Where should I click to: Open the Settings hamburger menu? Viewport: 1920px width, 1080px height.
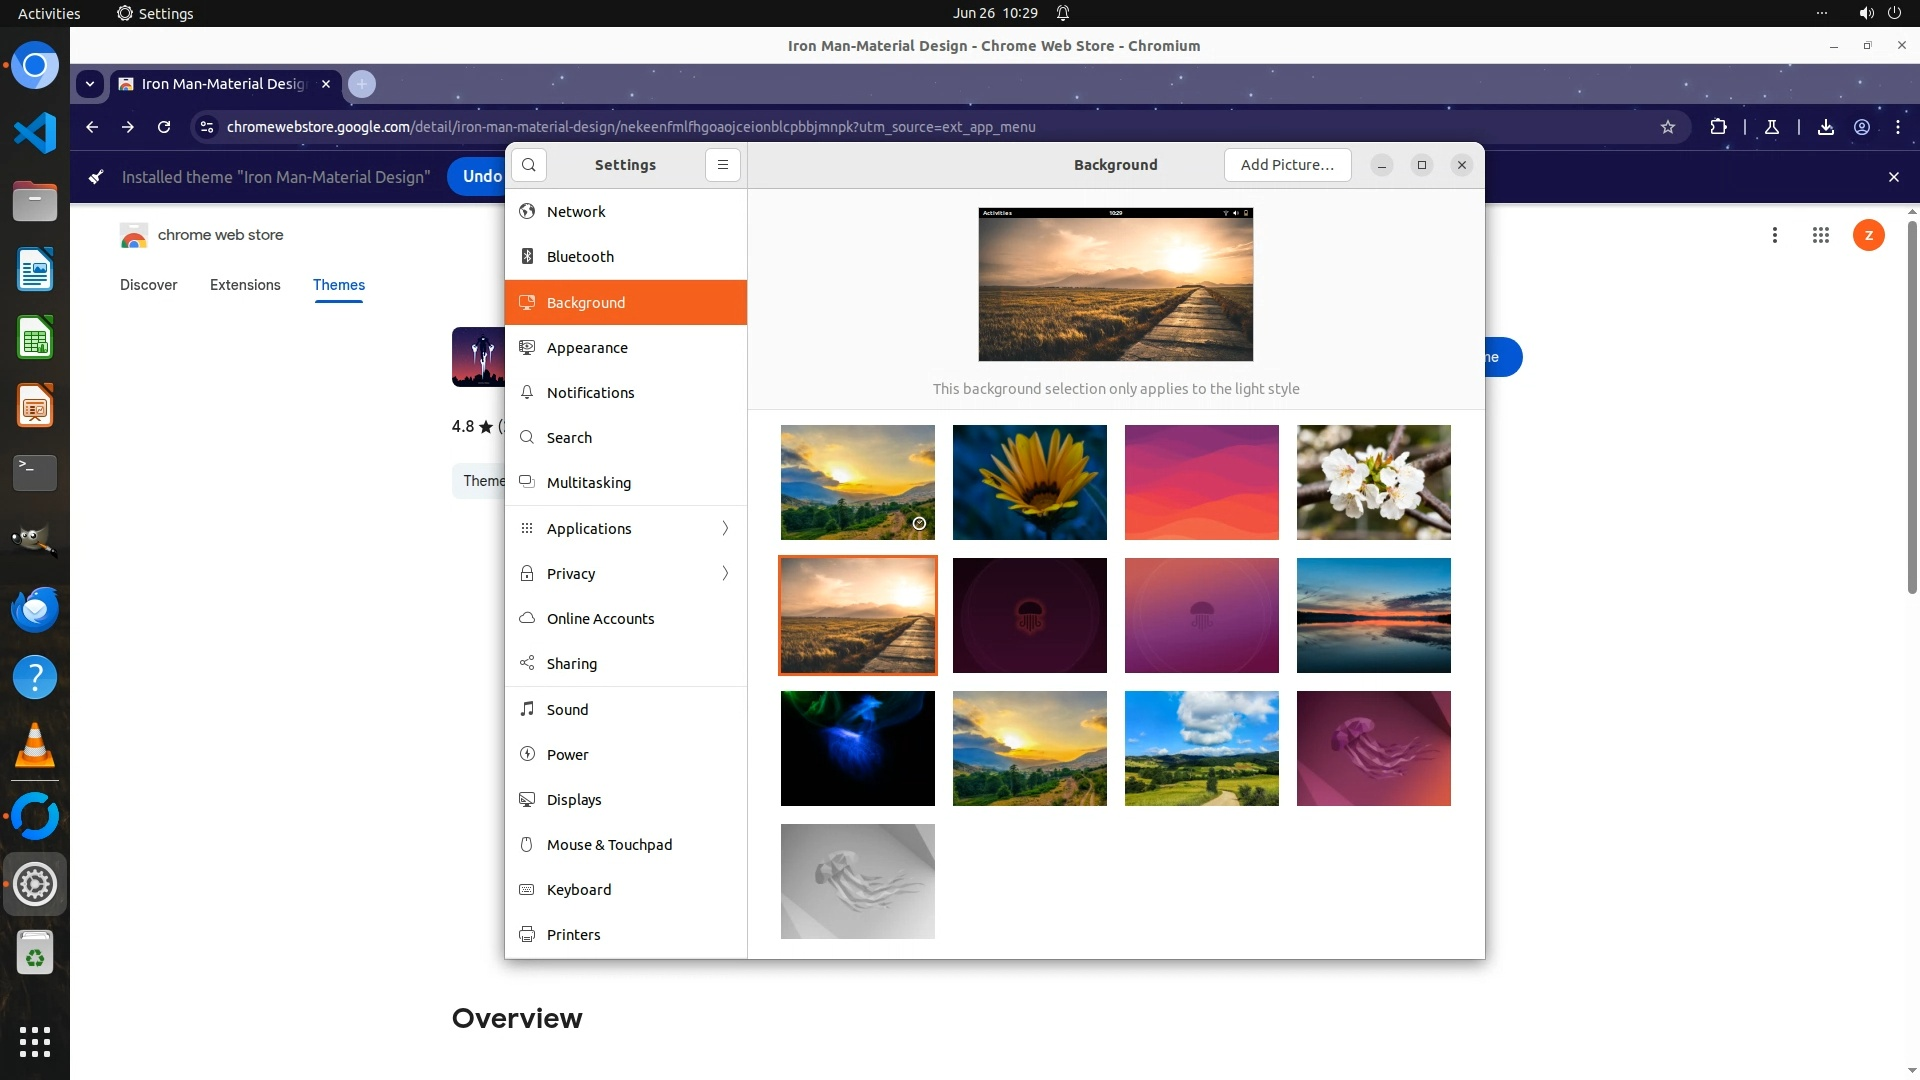(x=722, y=165)
